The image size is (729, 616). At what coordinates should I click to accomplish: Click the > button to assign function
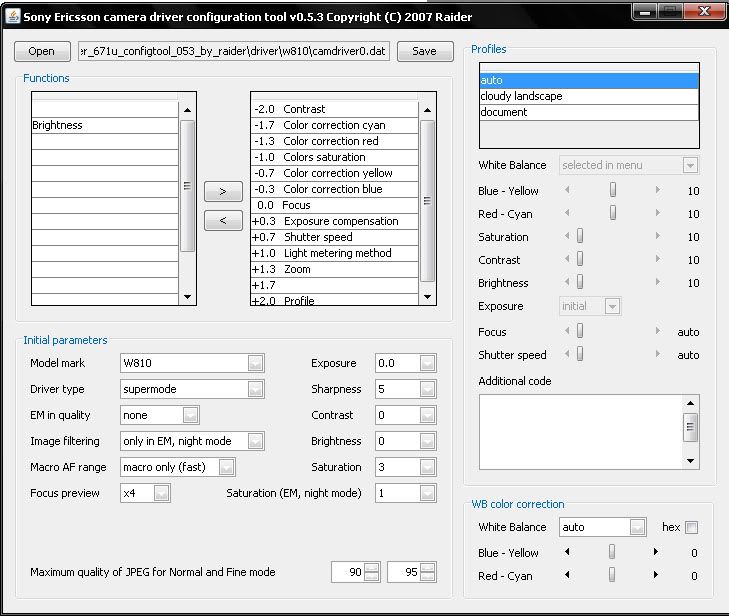[x=223, y=192]
